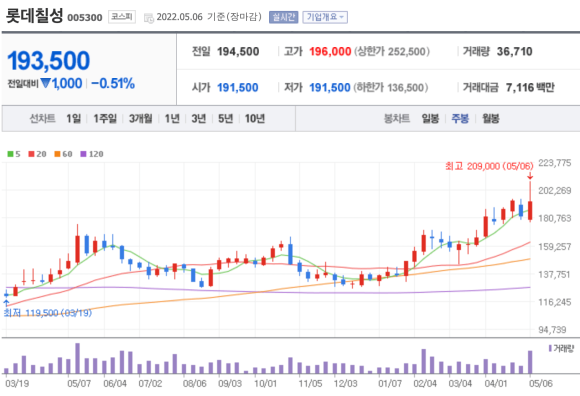Click the lower limit 136,500 text
The width and height of the screenshot is (580, 396).
coord(391,88)
